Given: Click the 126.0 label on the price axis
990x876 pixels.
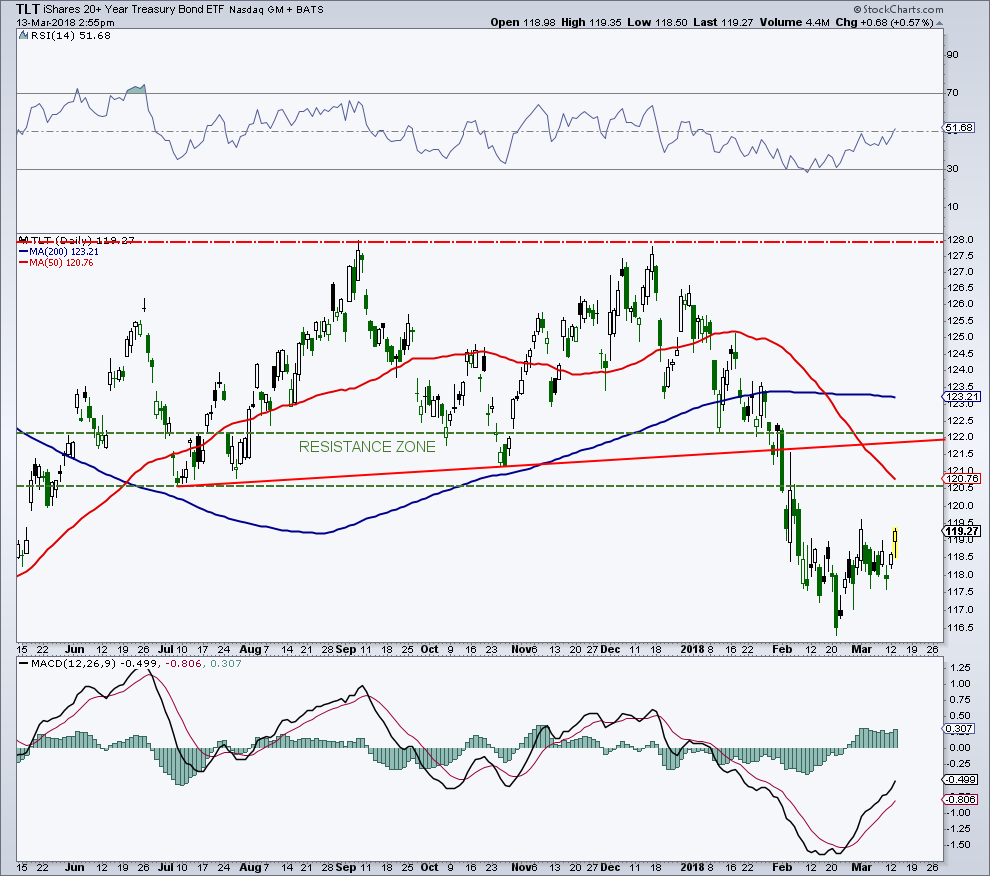Looking at the screenshot, I should click(x=960, y=304).
